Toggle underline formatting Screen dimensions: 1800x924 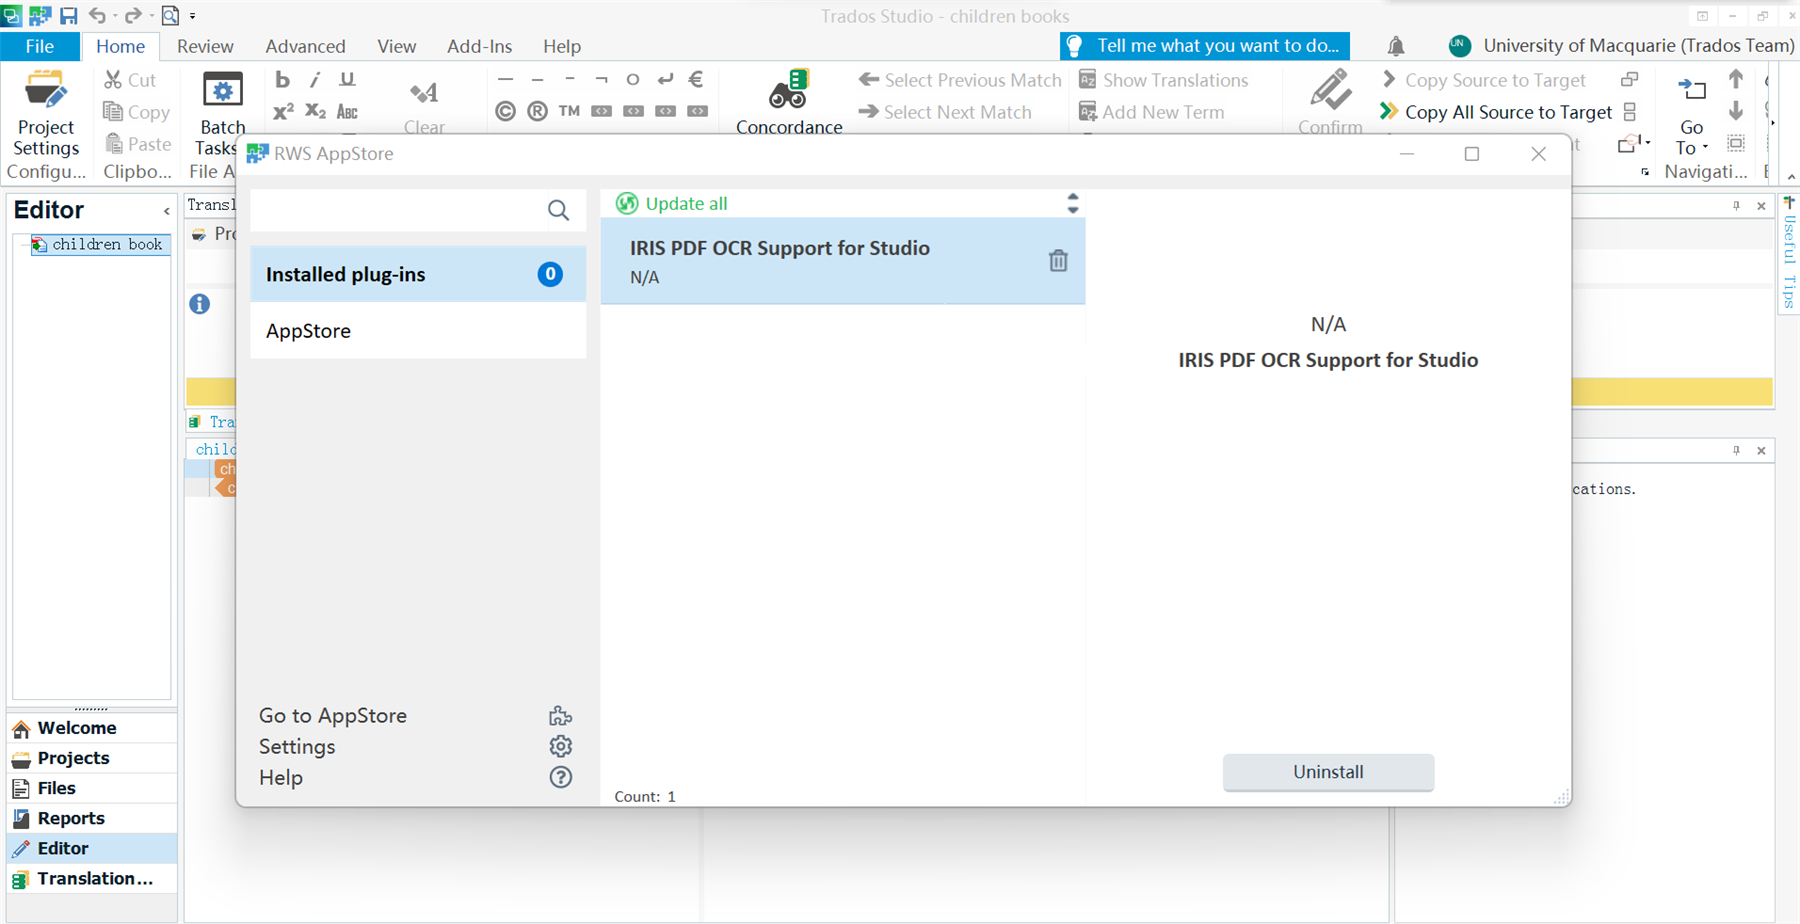click(347, 80)
